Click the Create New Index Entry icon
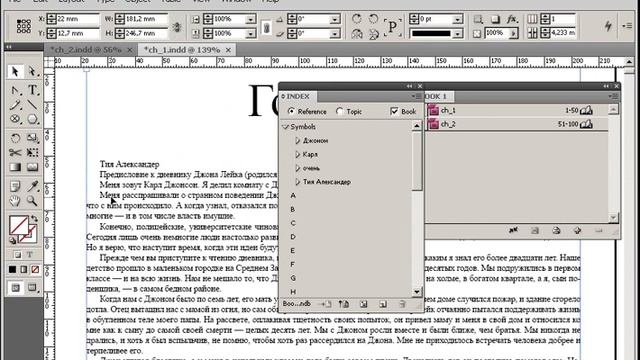 [x=382, y=304]
